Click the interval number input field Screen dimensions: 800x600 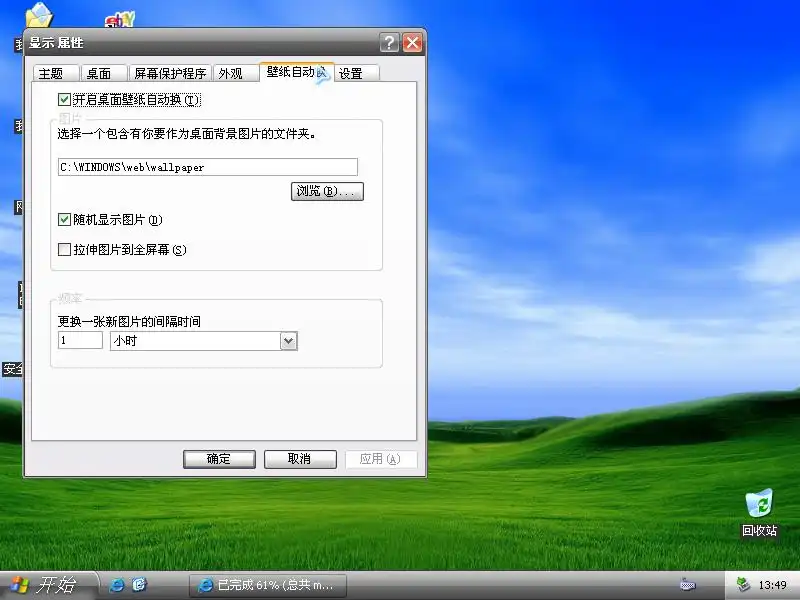tap(81, 340)
